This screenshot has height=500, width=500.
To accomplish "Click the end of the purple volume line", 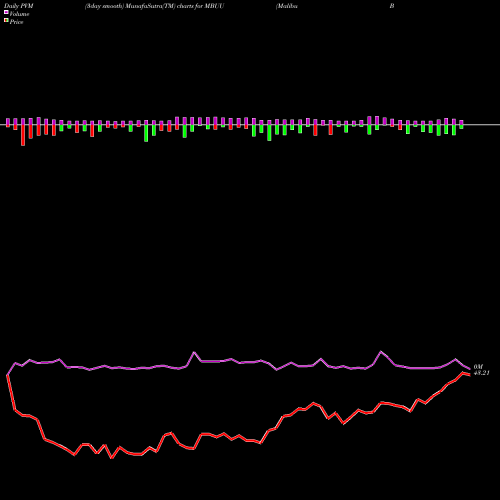I will 469,369.
